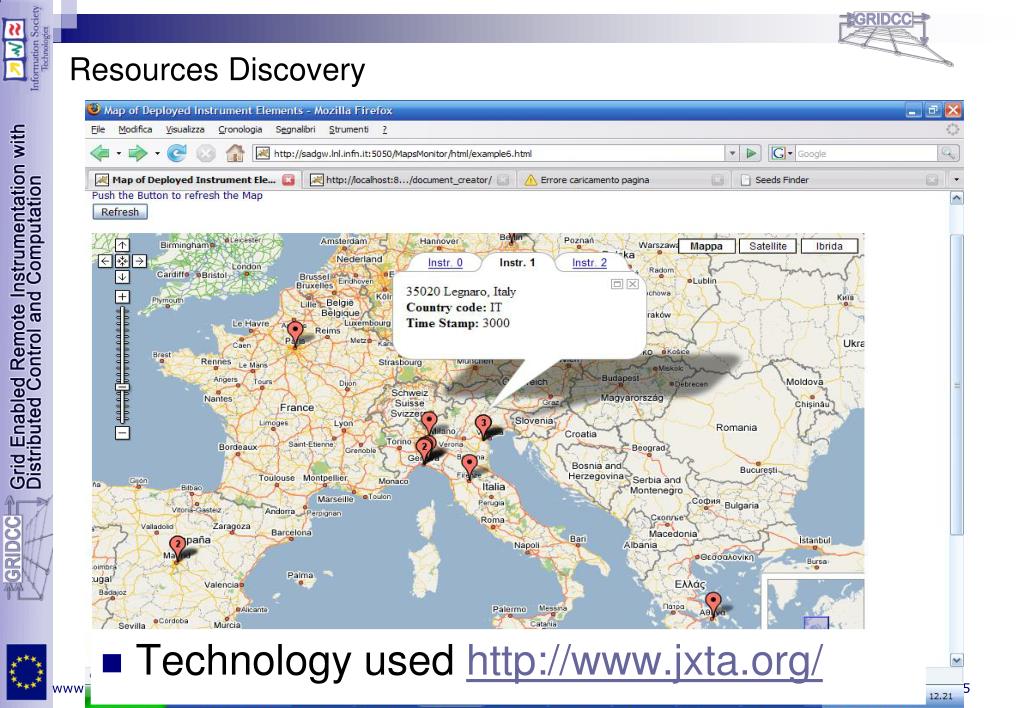Pan the map up arrow
Viewport: 1023px width, 708px height.
122,245
